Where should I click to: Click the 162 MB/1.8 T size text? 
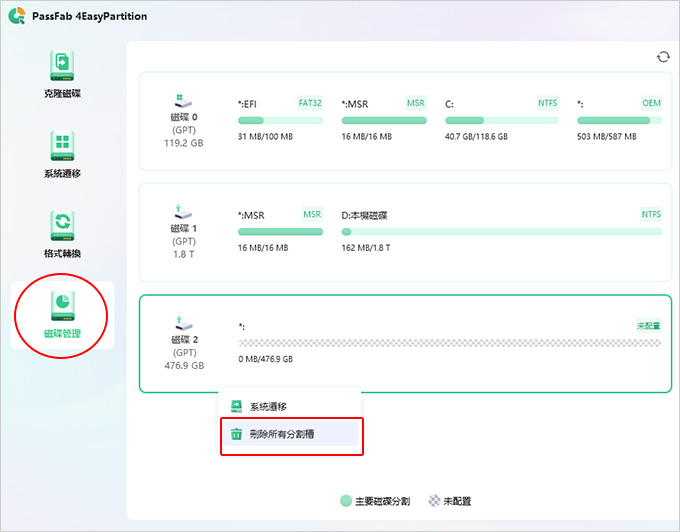(366, 248)
